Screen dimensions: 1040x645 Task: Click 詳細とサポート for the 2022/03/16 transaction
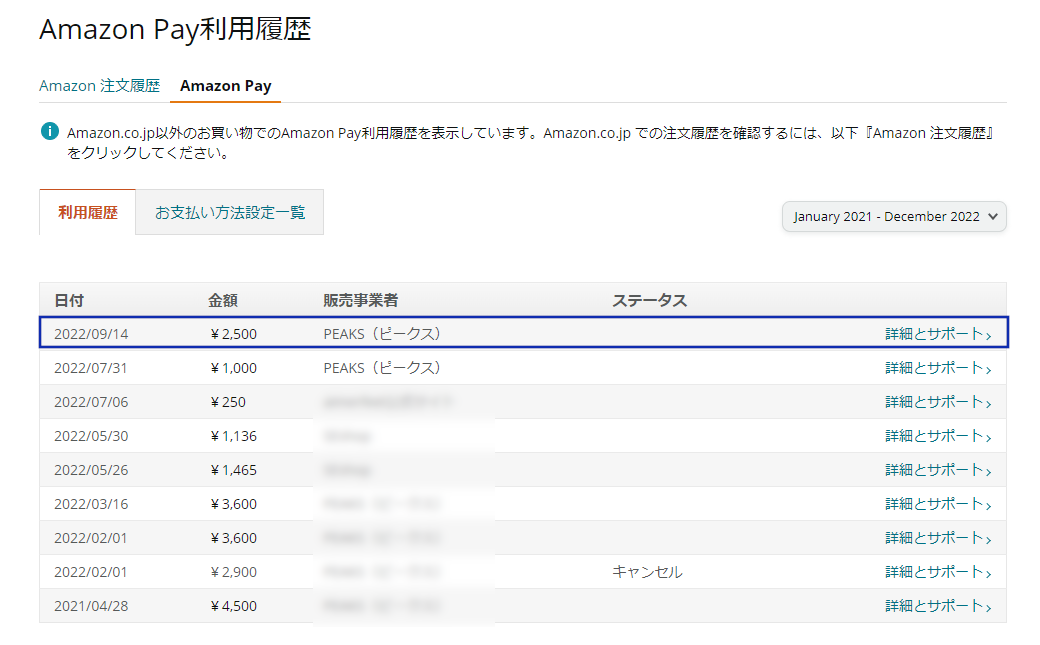click(x=938, y=504)
